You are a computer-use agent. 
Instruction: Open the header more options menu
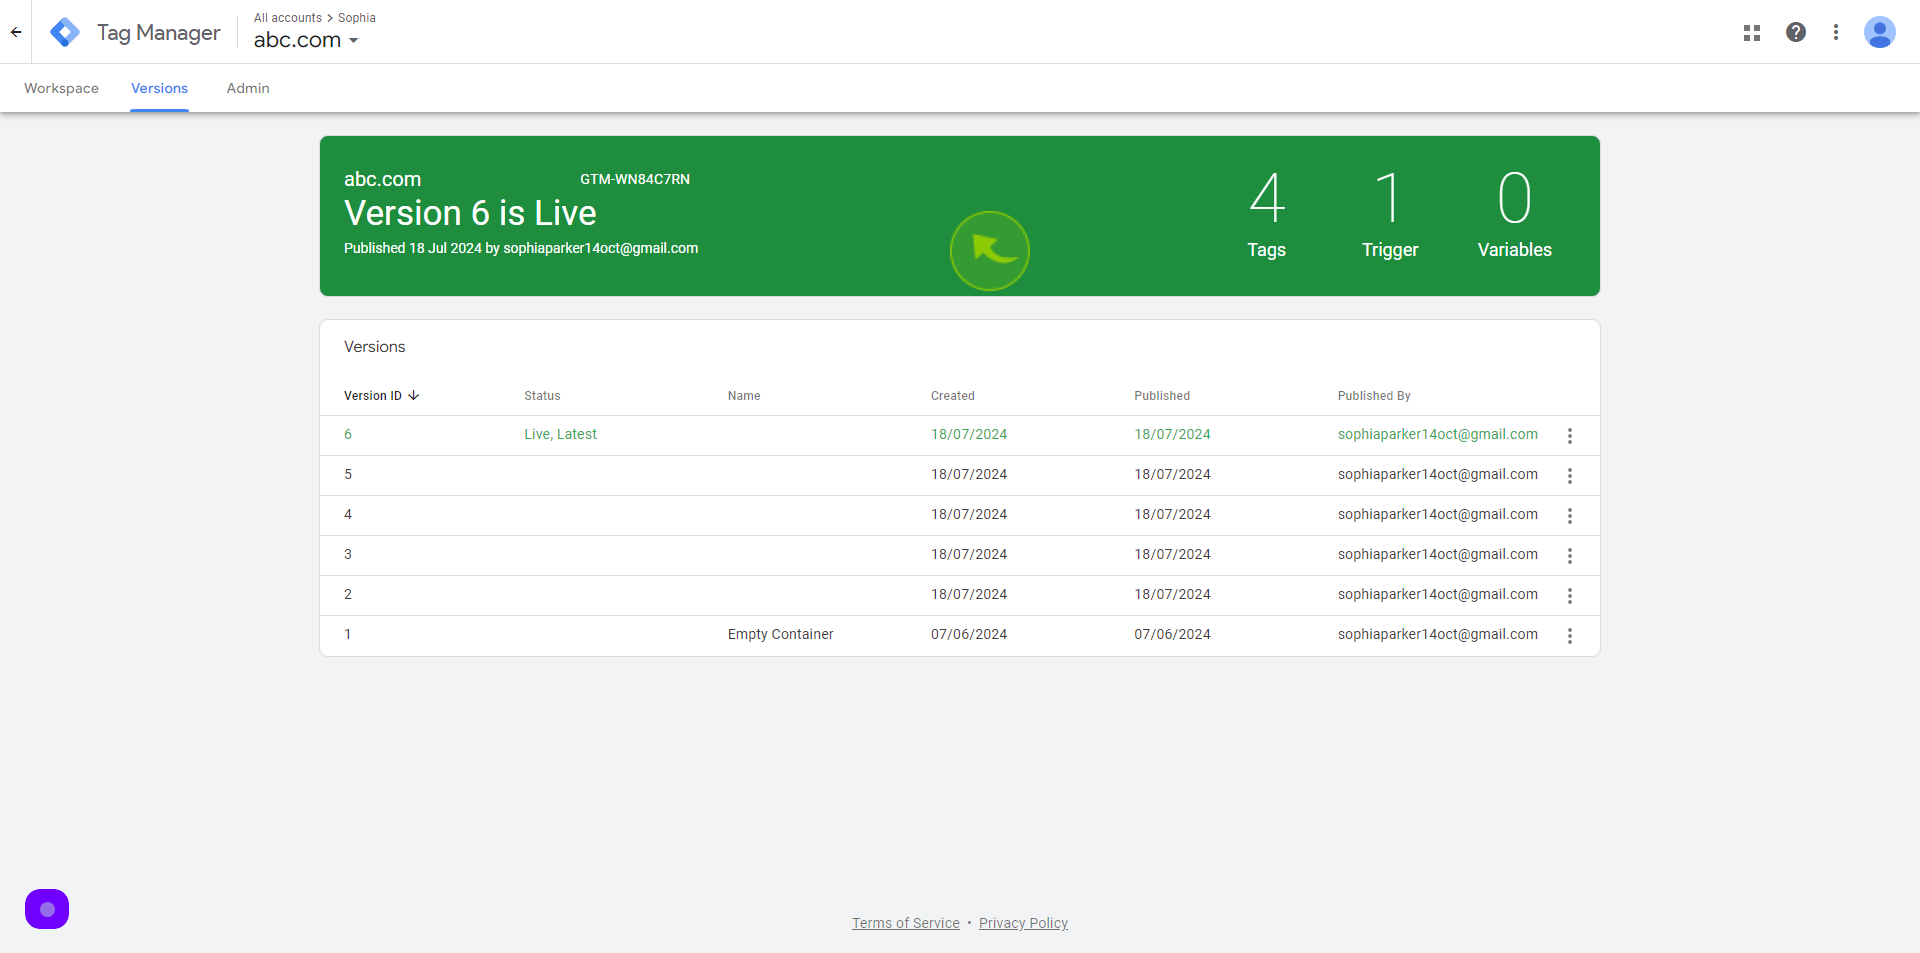coord(1836,32)
